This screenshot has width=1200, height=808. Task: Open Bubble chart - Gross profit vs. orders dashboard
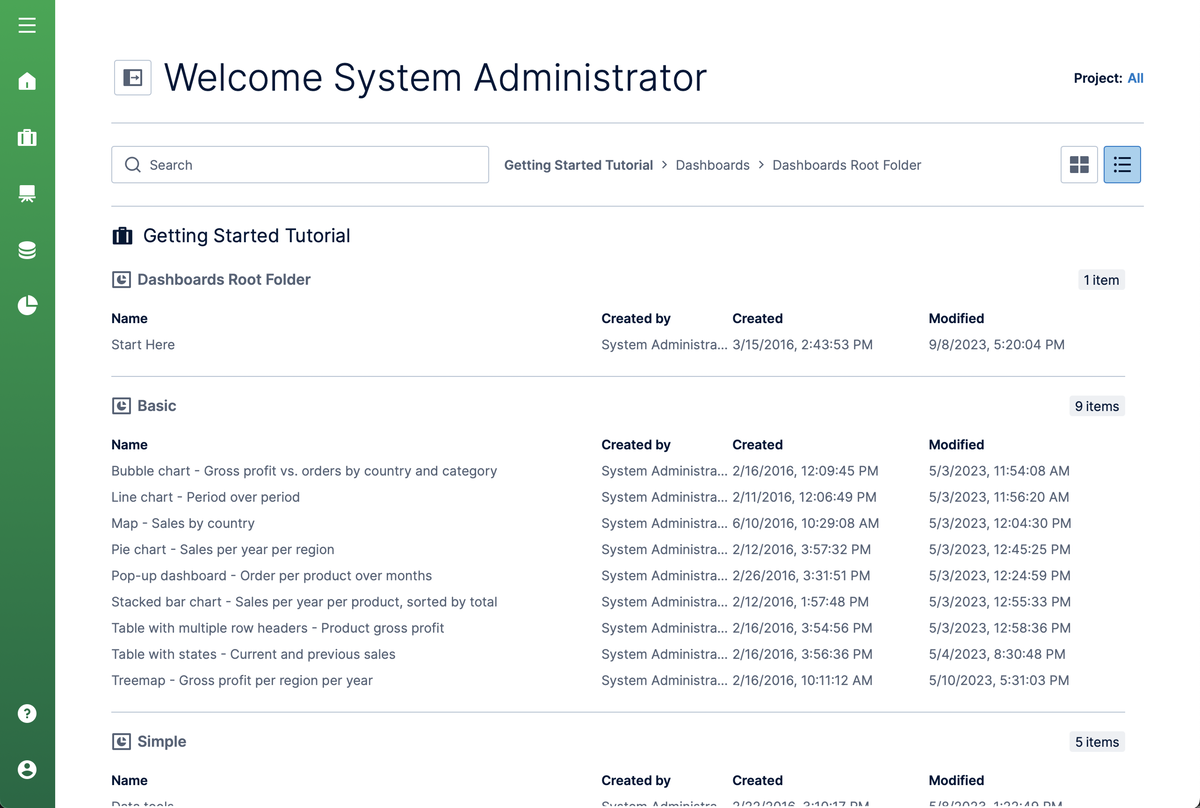(304, 471)
